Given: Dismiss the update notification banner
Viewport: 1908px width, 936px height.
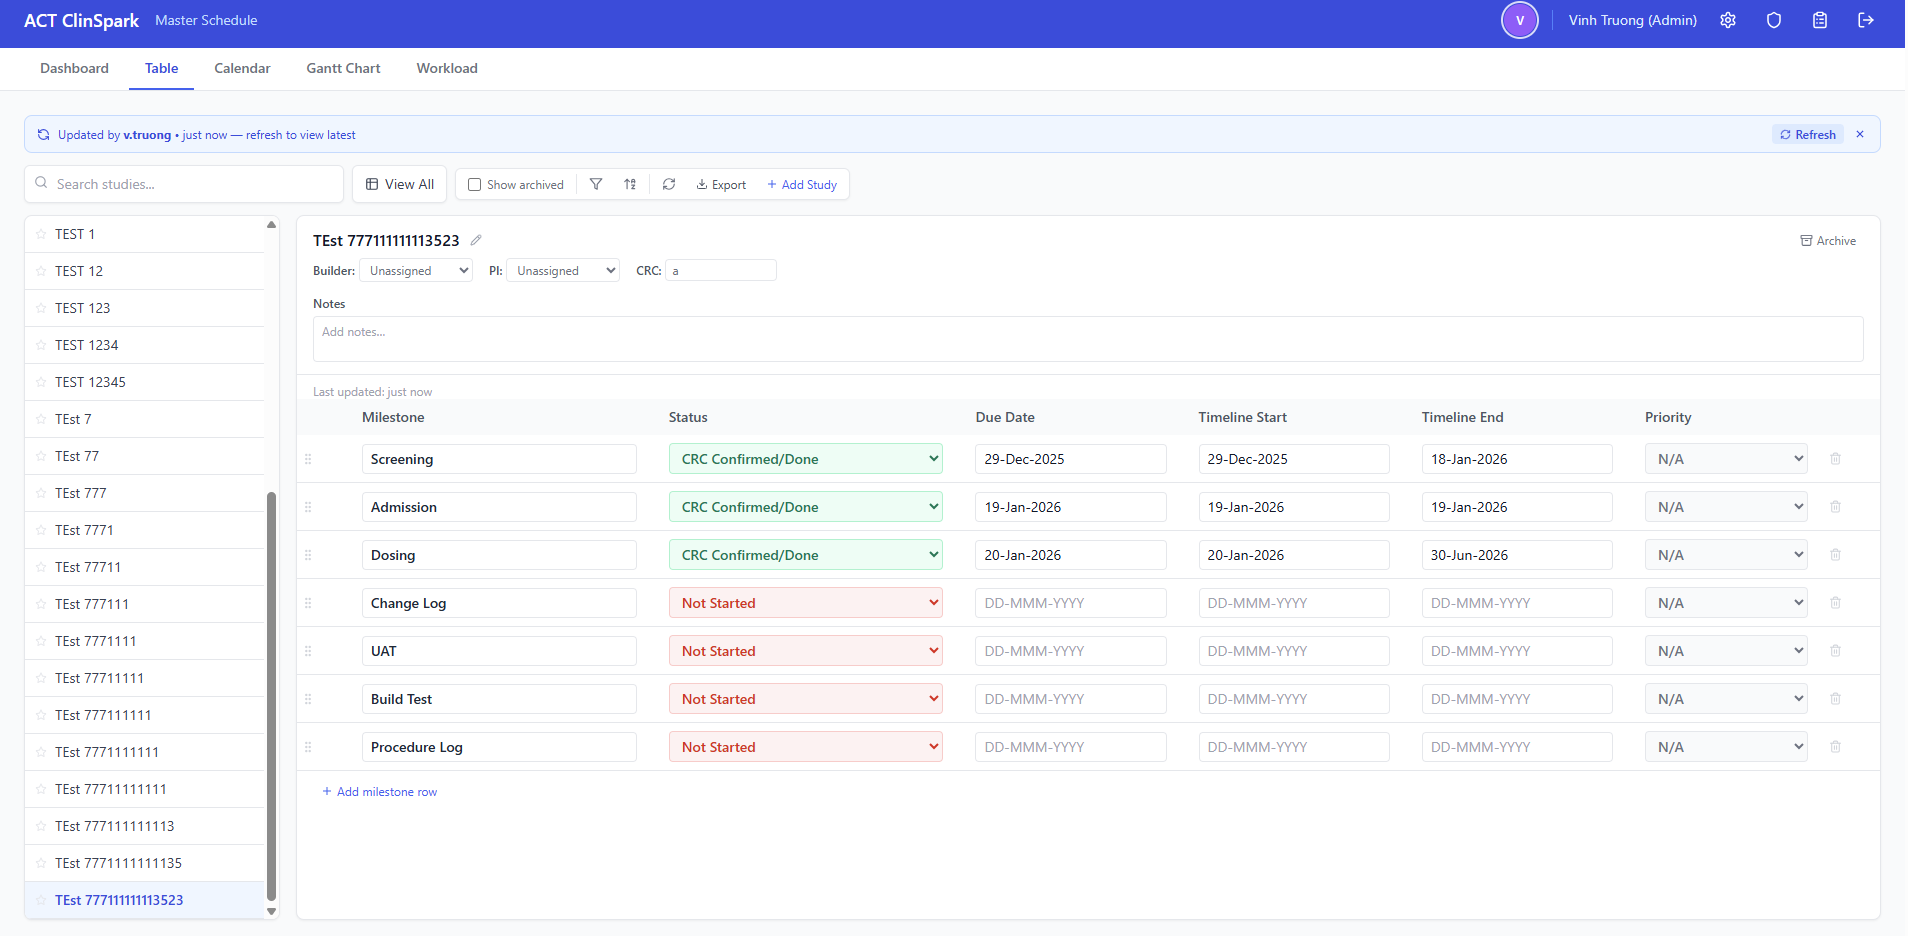Looking at the screenshot, I should click(1860, 134).
